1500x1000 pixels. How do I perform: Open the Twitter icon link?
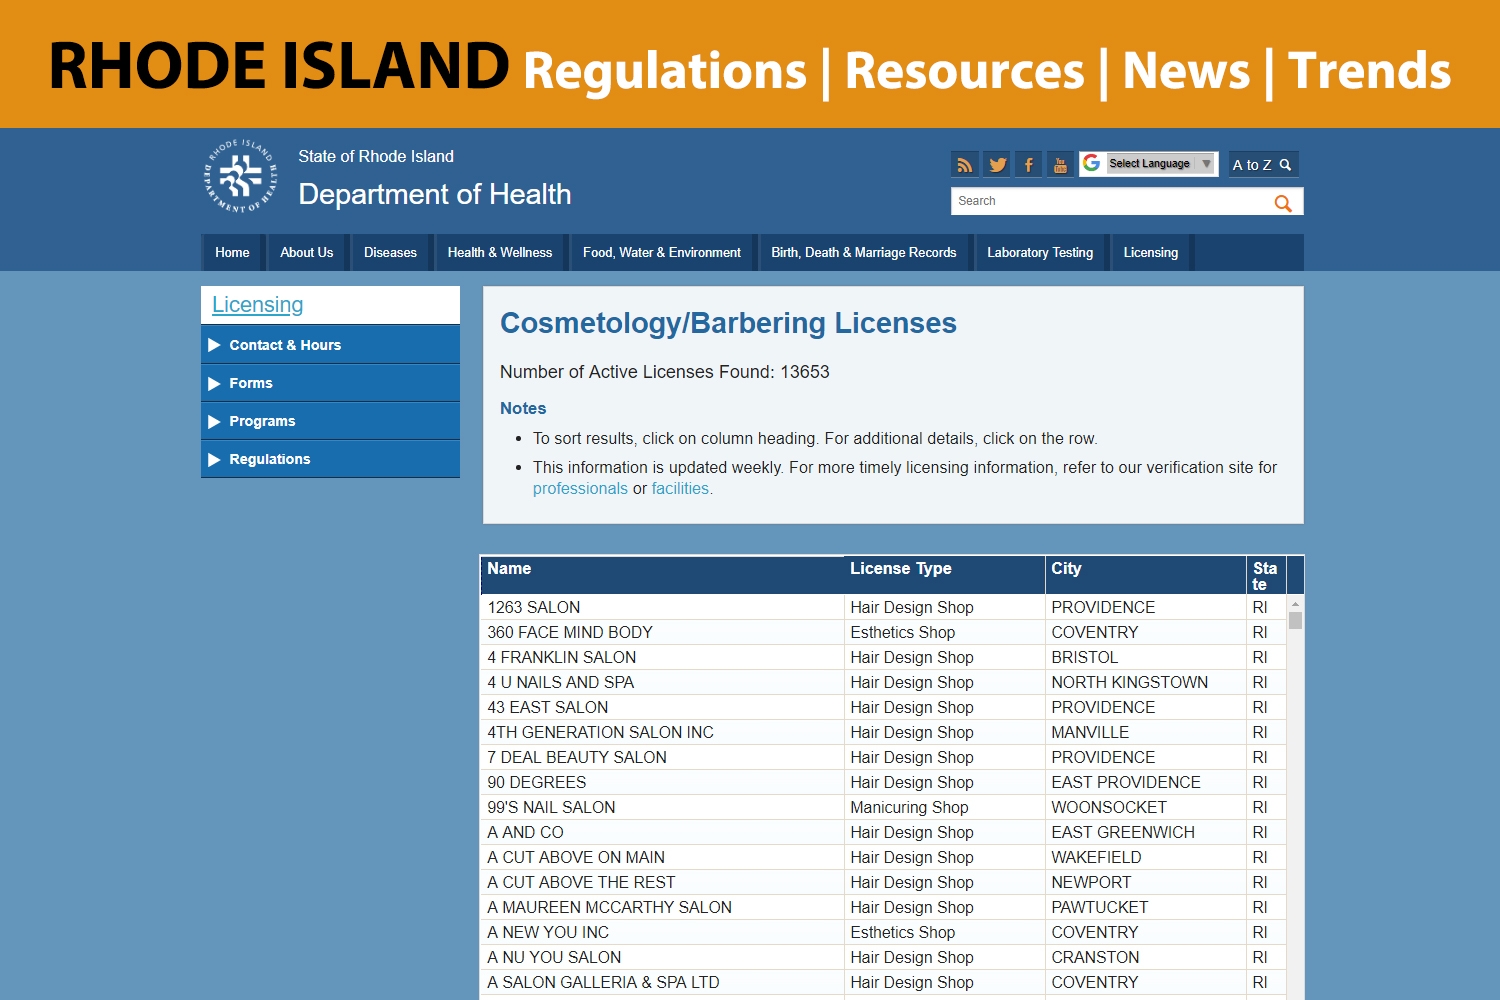[x=997, y=165]
